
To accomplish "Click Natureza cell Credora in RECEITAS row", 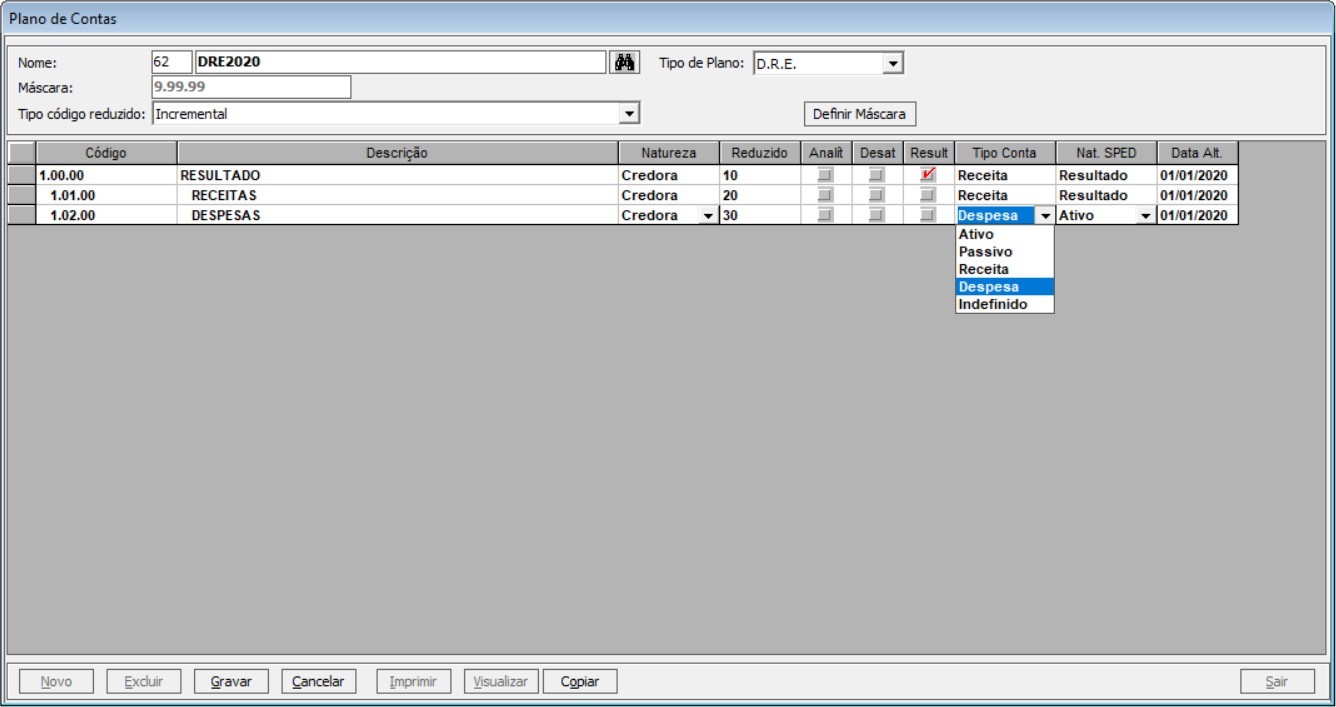I will [x=668, y=195].
